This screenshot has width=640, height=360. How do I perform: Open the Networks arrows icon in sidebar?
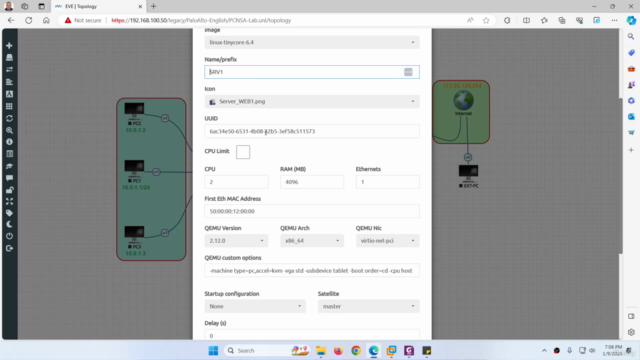pos(9,70)
